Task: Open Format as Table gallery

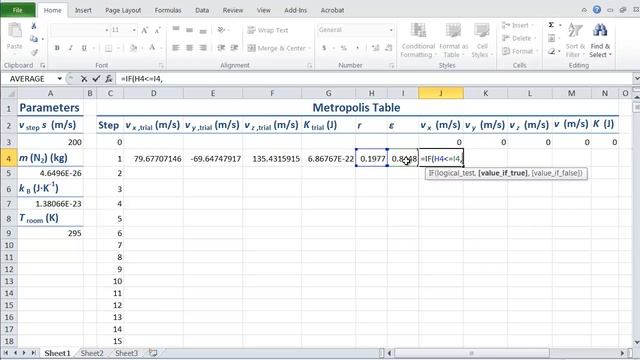Action: coord(453,40)
